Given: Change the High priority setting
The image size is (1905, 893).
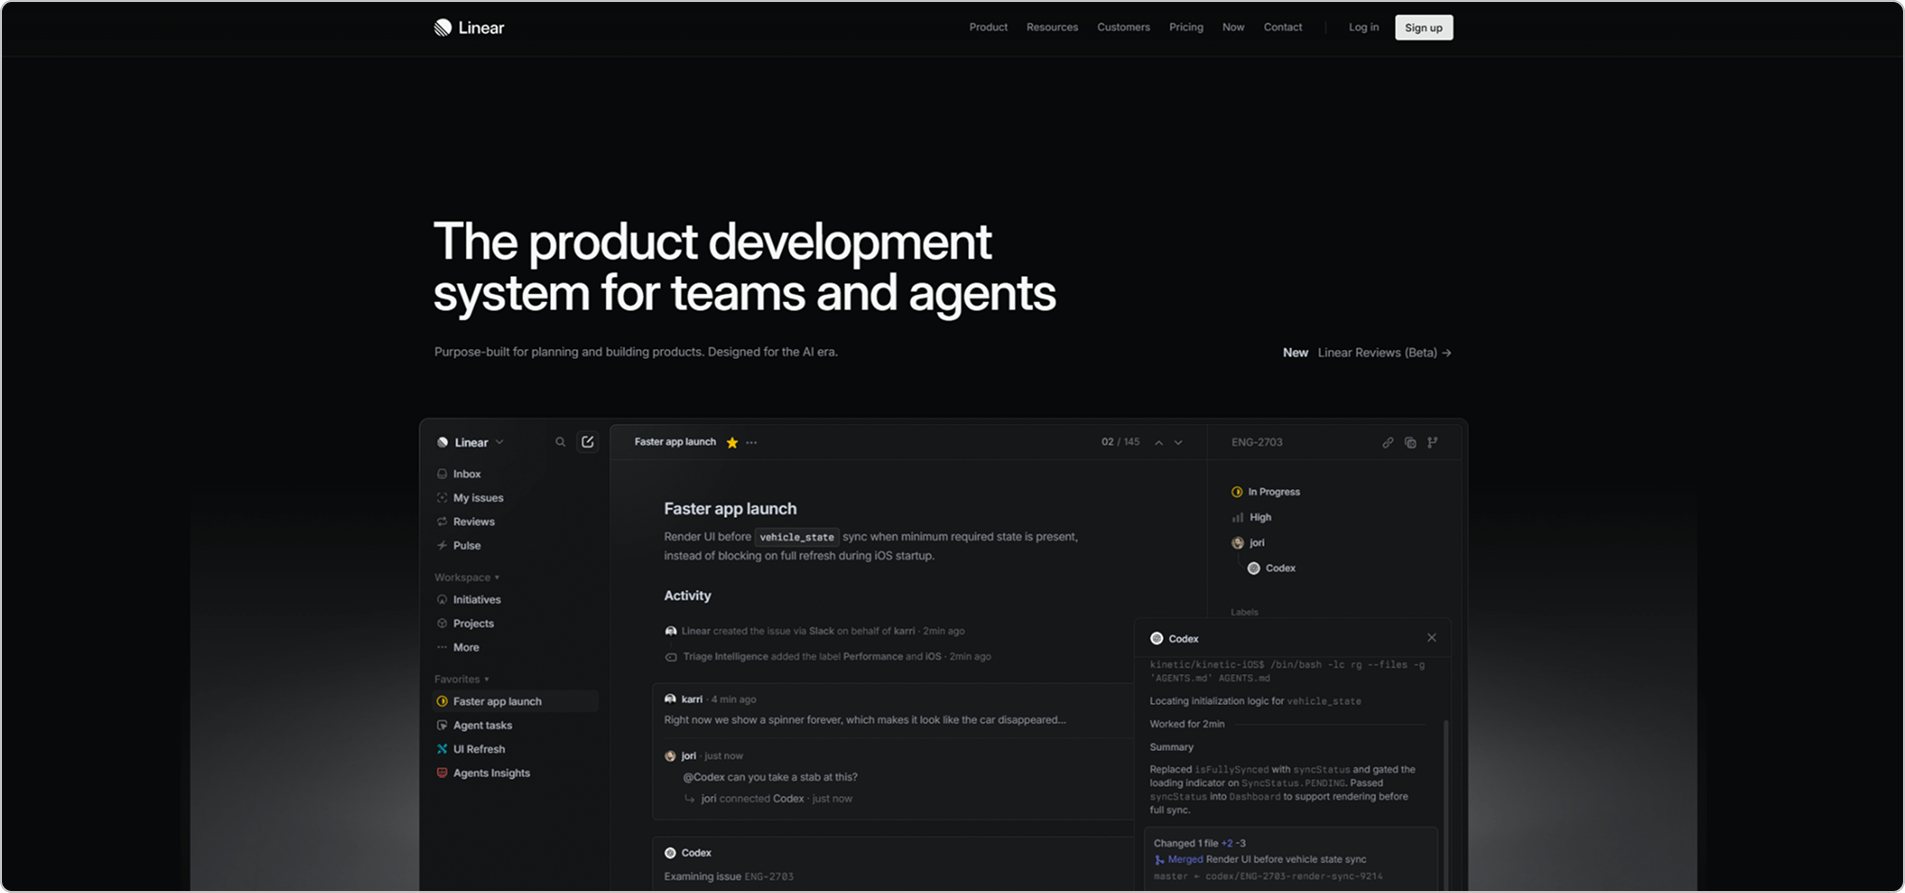Looking at the screenshot, I should [1252, 518].
